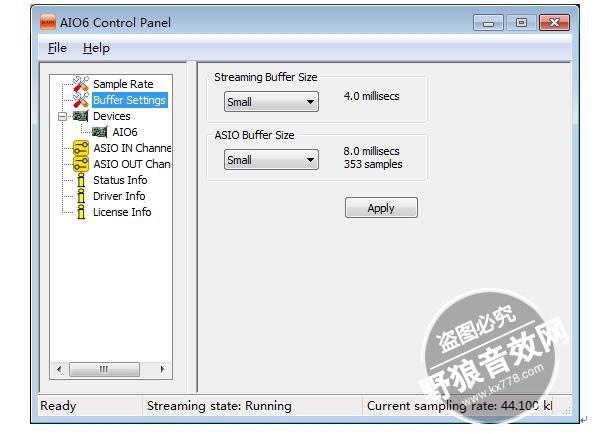This screenshot has height=434, width=595.
Task: Click the Driver Info icon
Action: click(81, 196)
